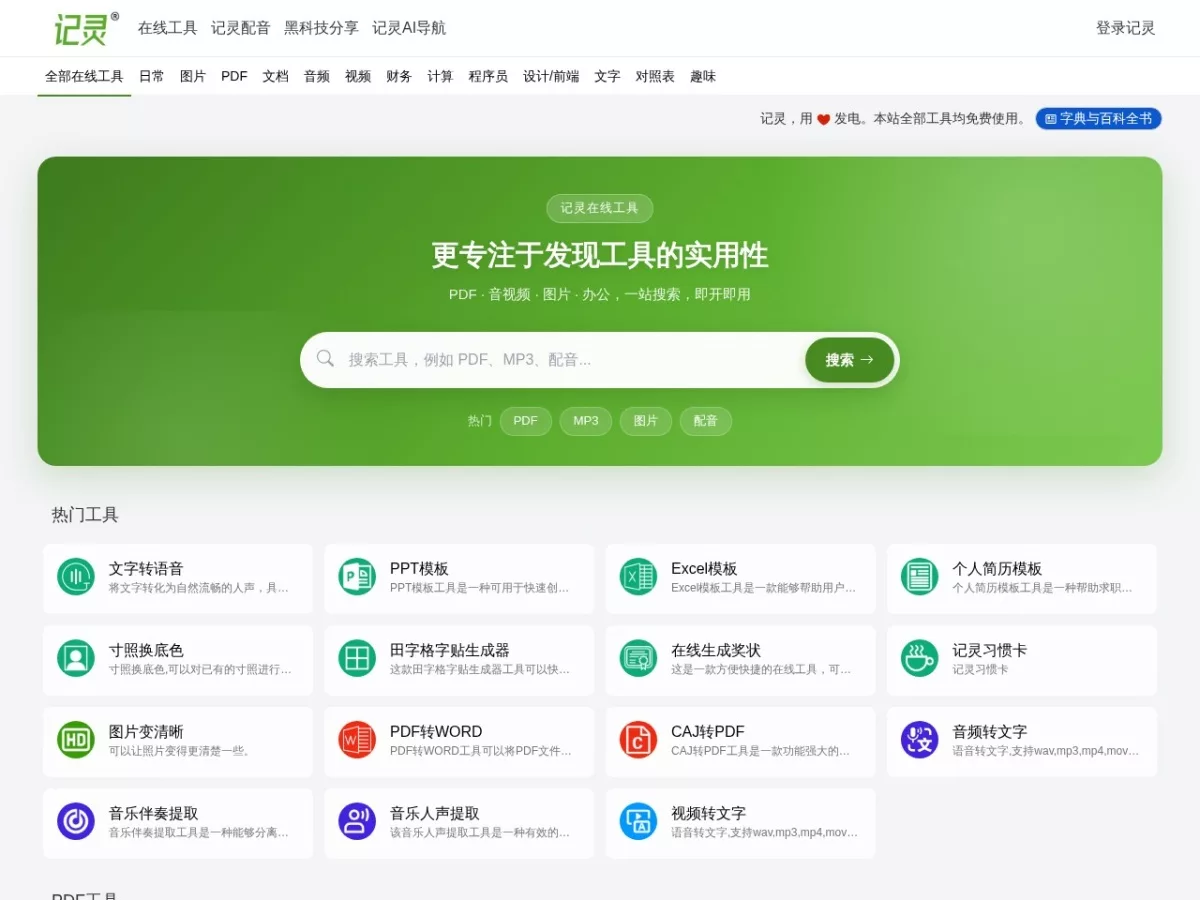
Task: Click the Excel模板 title text
Action: (x=704, y=569)
